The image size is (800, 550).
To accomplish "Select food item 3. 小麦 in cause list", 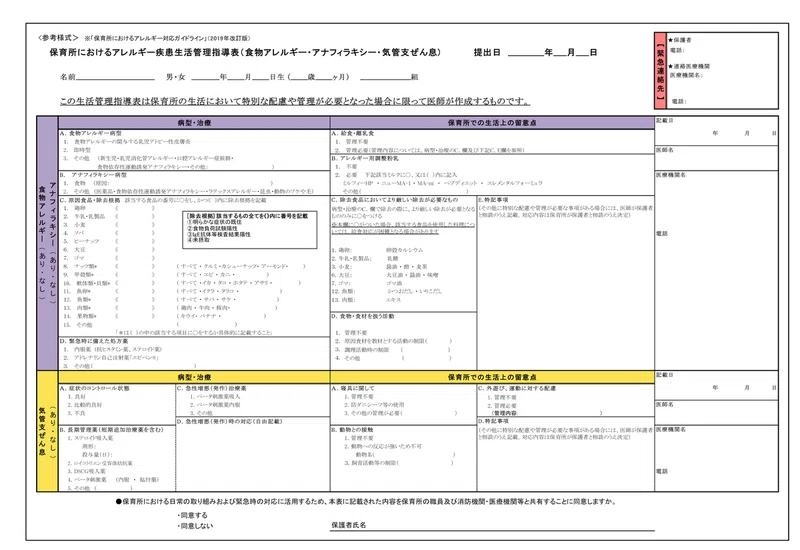I will 74,224.
